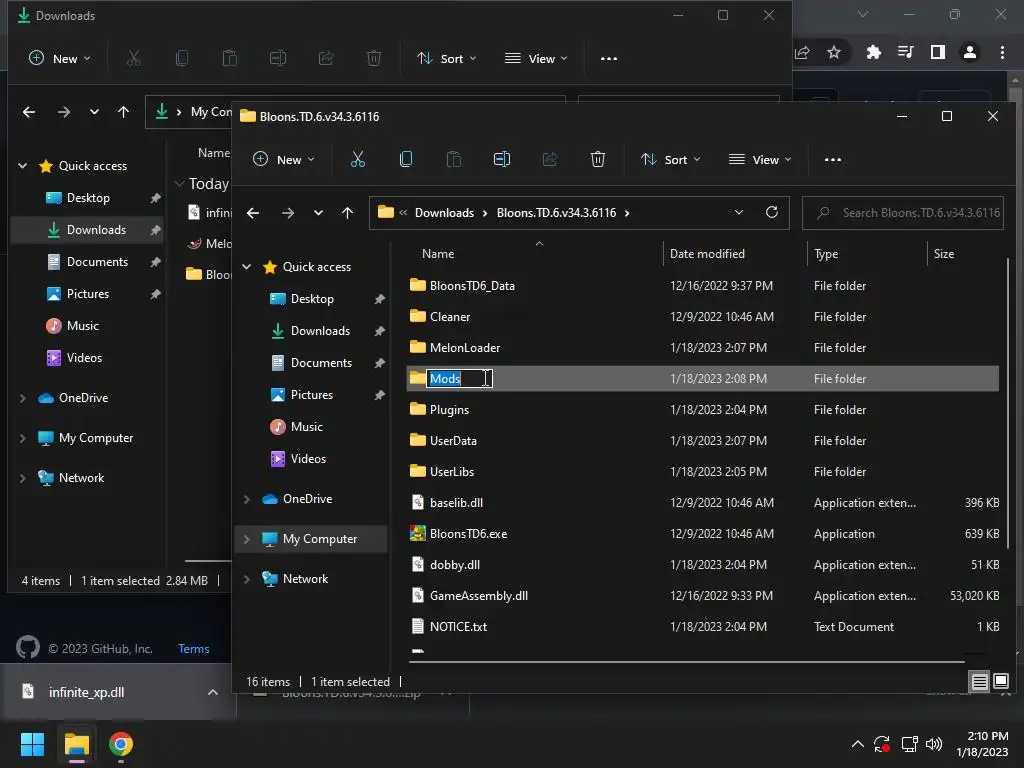Image resolution: width=1024 pixels, height=768 pixels.
Task: Click Downloads in address bar breadcrumb
Action: click(444, 213)
